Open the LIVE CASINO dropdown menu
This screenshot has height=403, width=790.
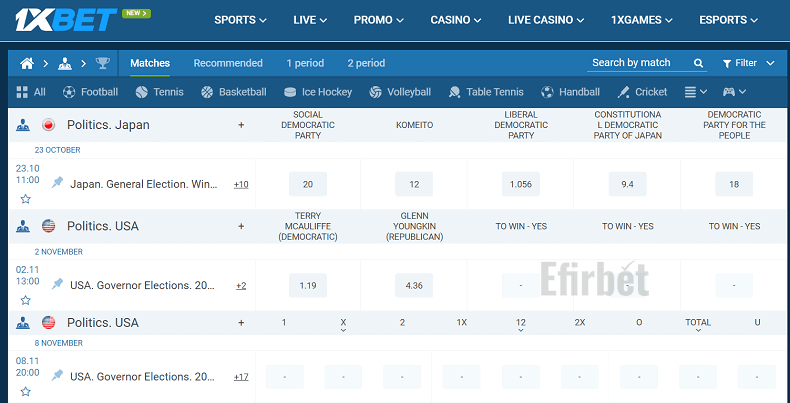click(x=546, y=20)
